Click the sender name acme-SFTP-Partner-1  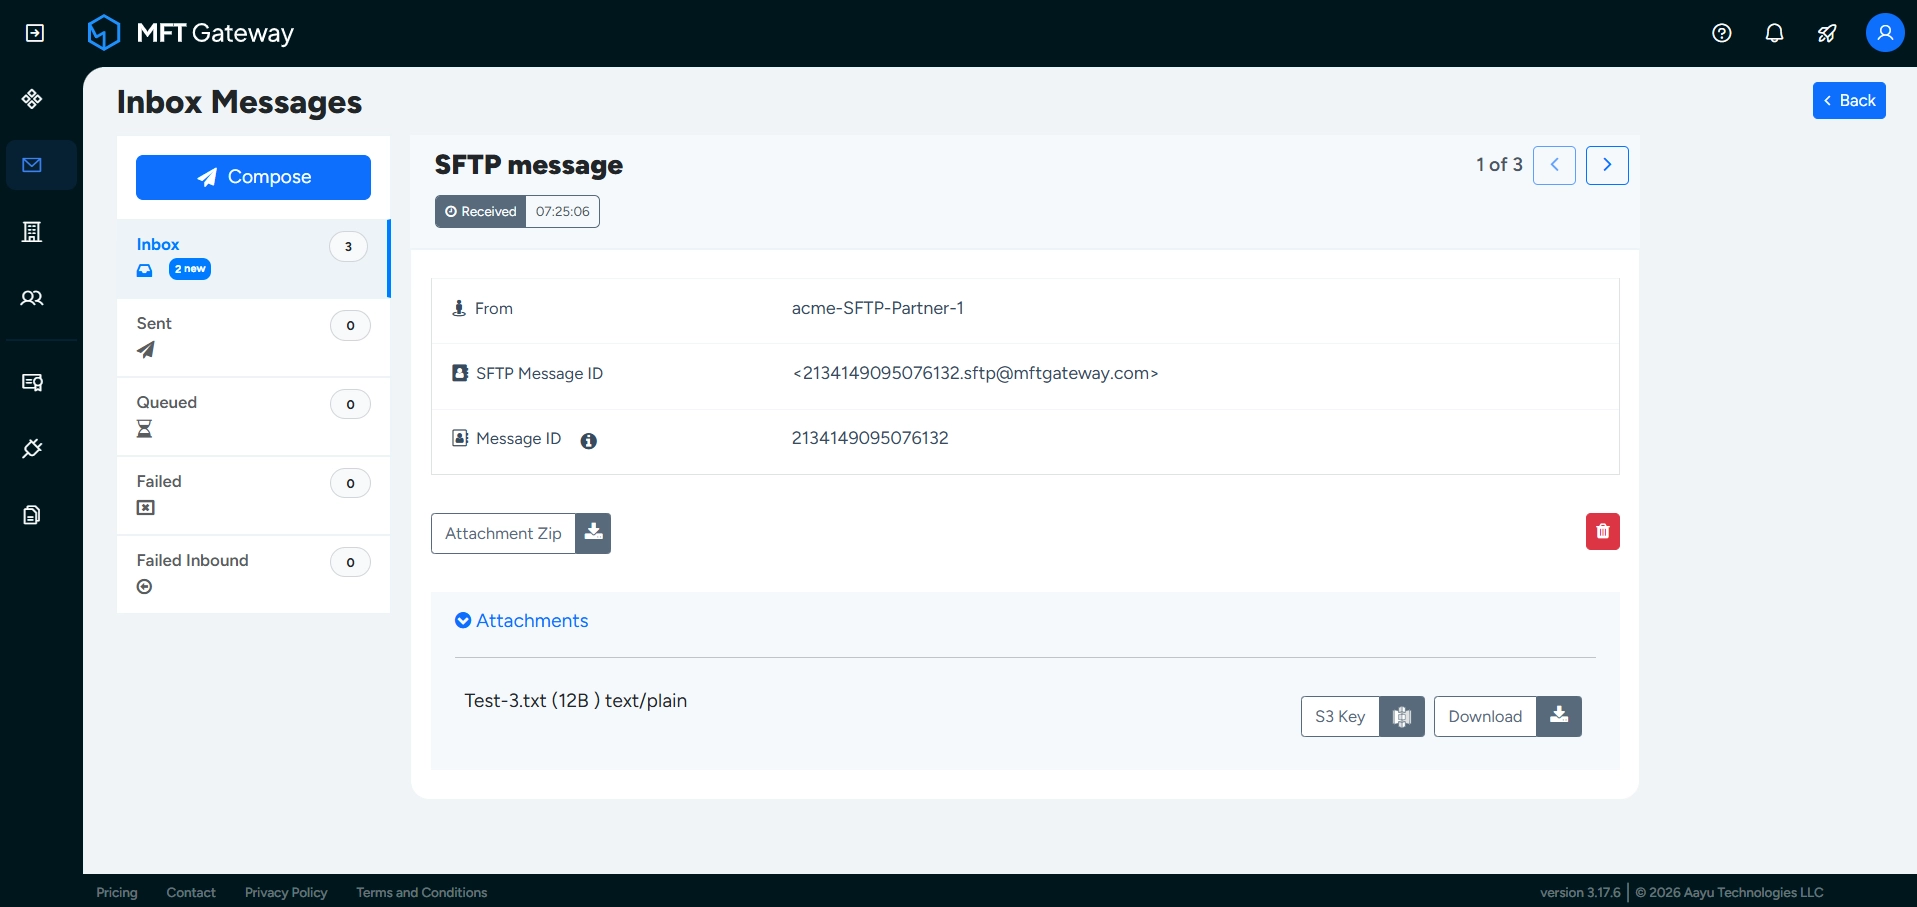pos(878,308)
